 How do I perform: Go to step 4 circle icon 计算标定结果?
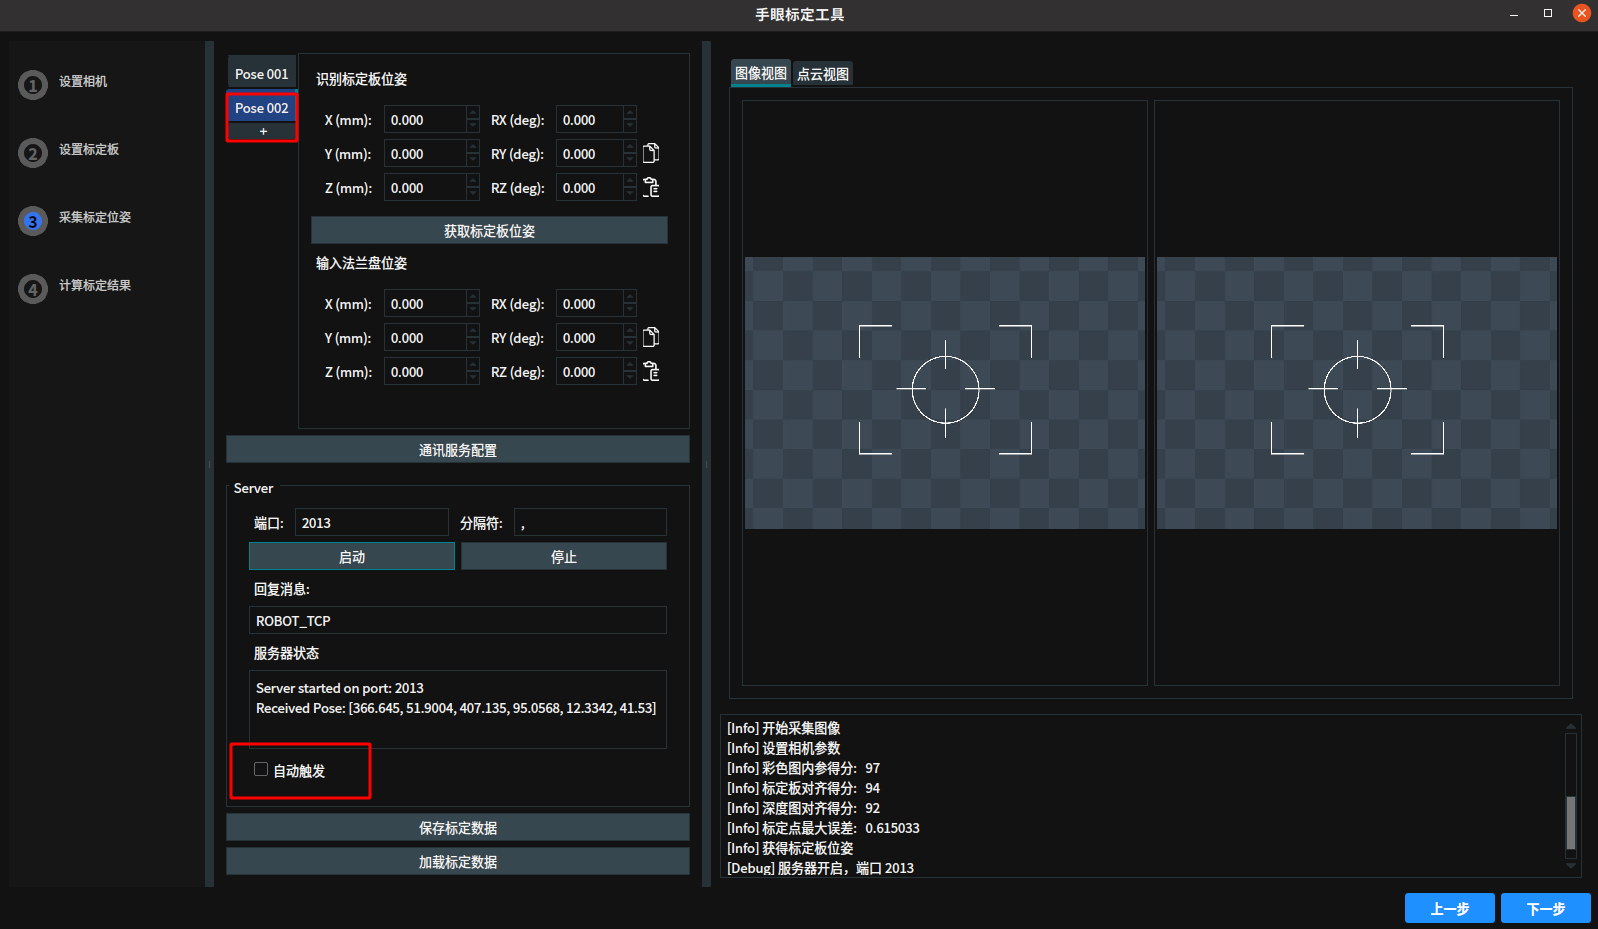tap(33, 289)
